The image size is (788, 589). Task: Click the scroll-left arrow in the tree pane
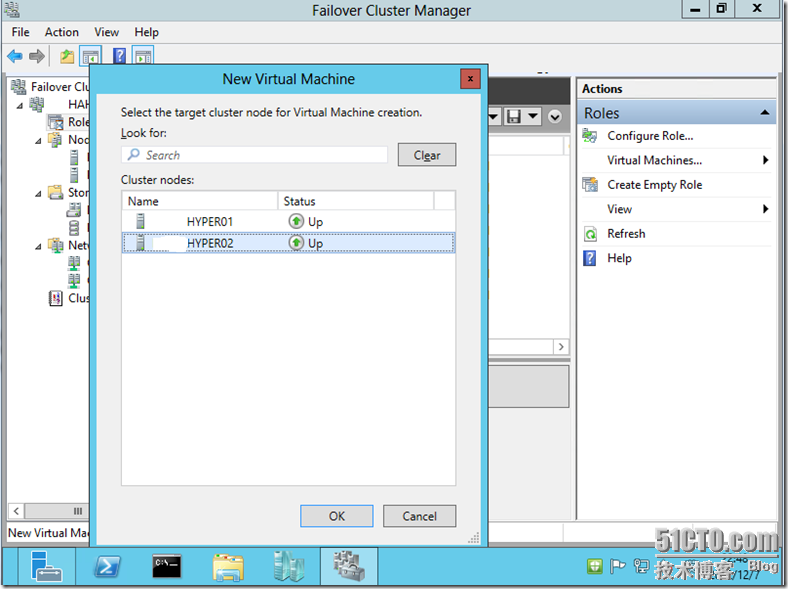pos(16,511)
